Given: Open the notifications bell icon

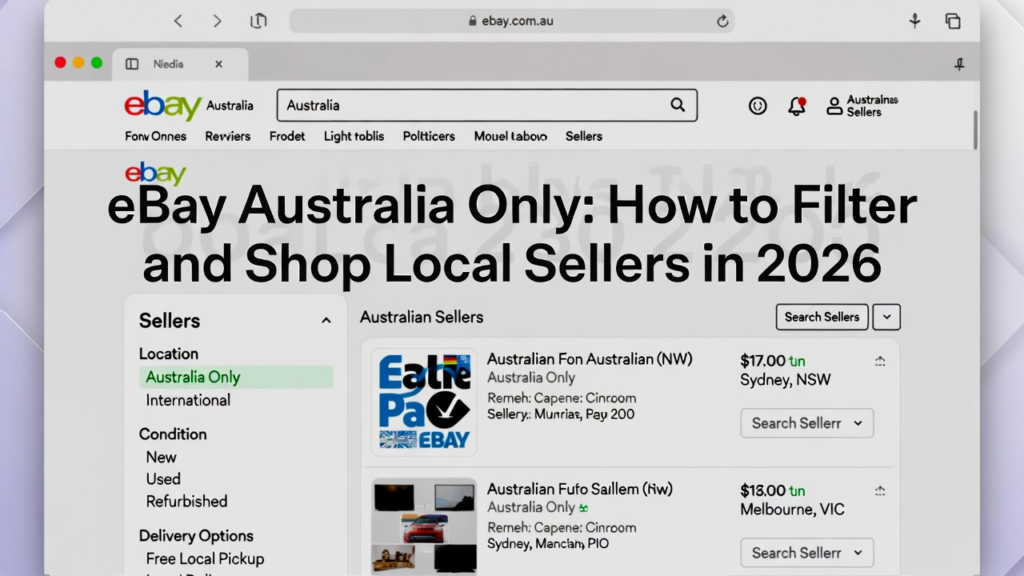Looking at the screenshot, I should (x=797, y=105).
